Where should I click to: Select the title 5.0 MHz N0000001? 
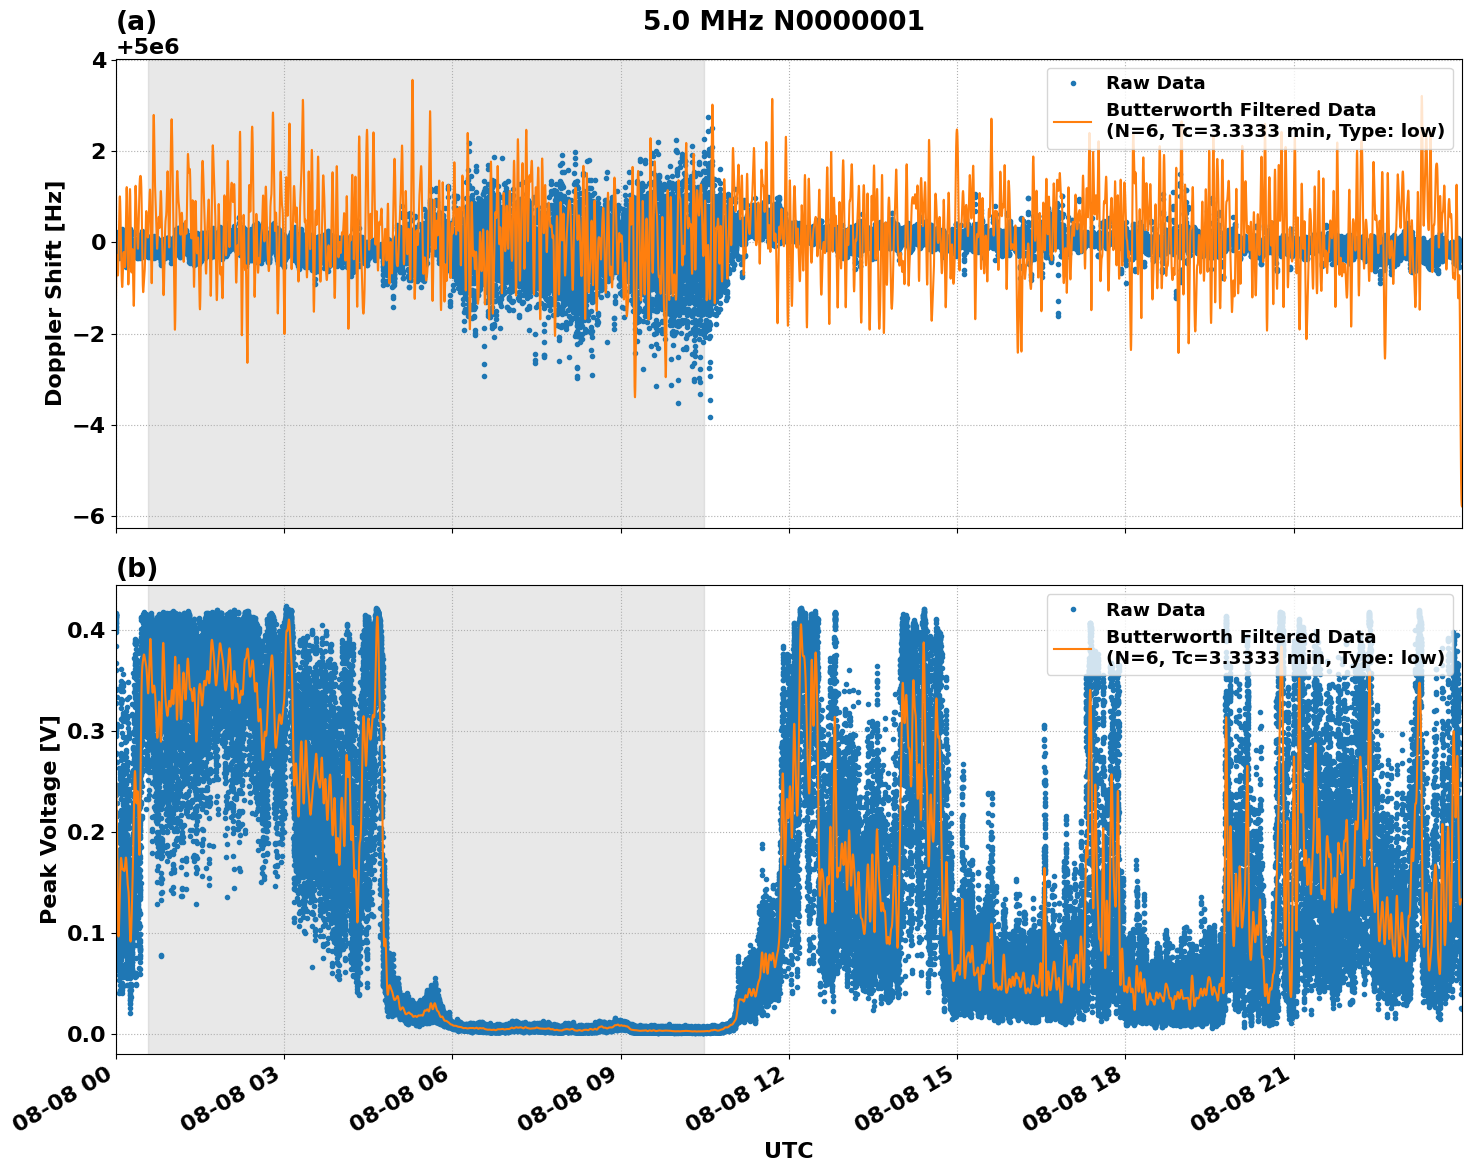pos(786,18)
